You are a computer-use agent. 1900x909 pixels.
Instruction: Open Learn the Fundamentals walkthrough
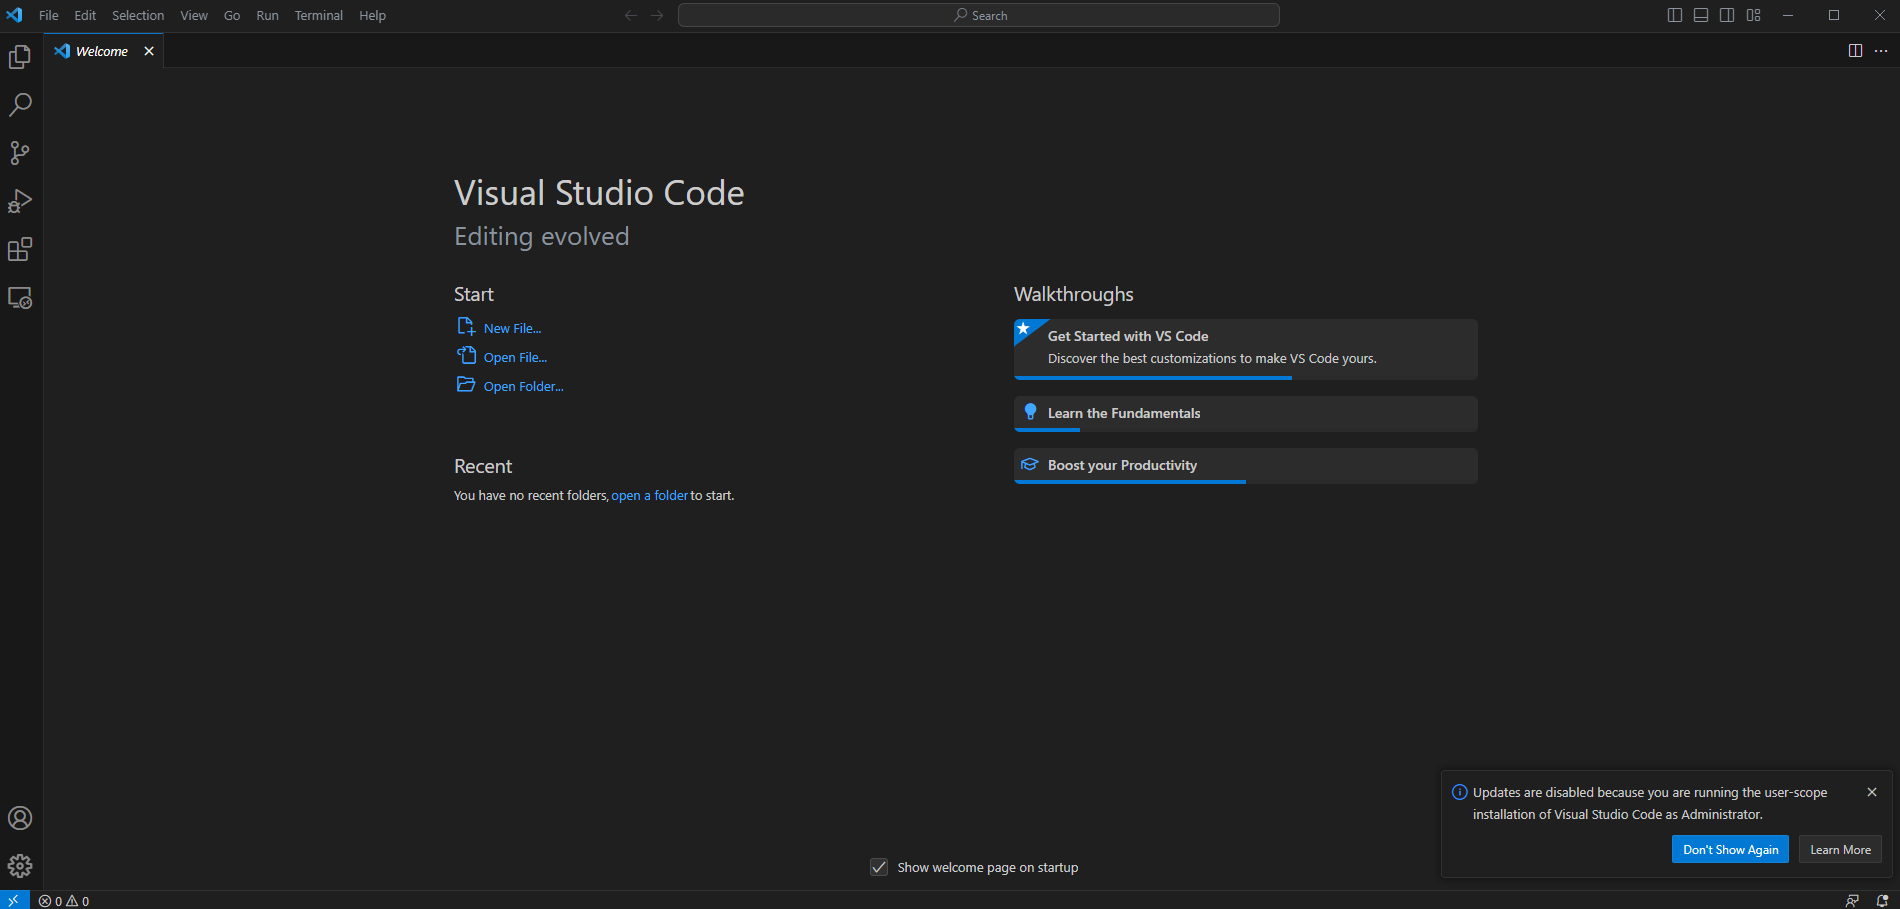pyautogui.click(x=1245, y=414)
